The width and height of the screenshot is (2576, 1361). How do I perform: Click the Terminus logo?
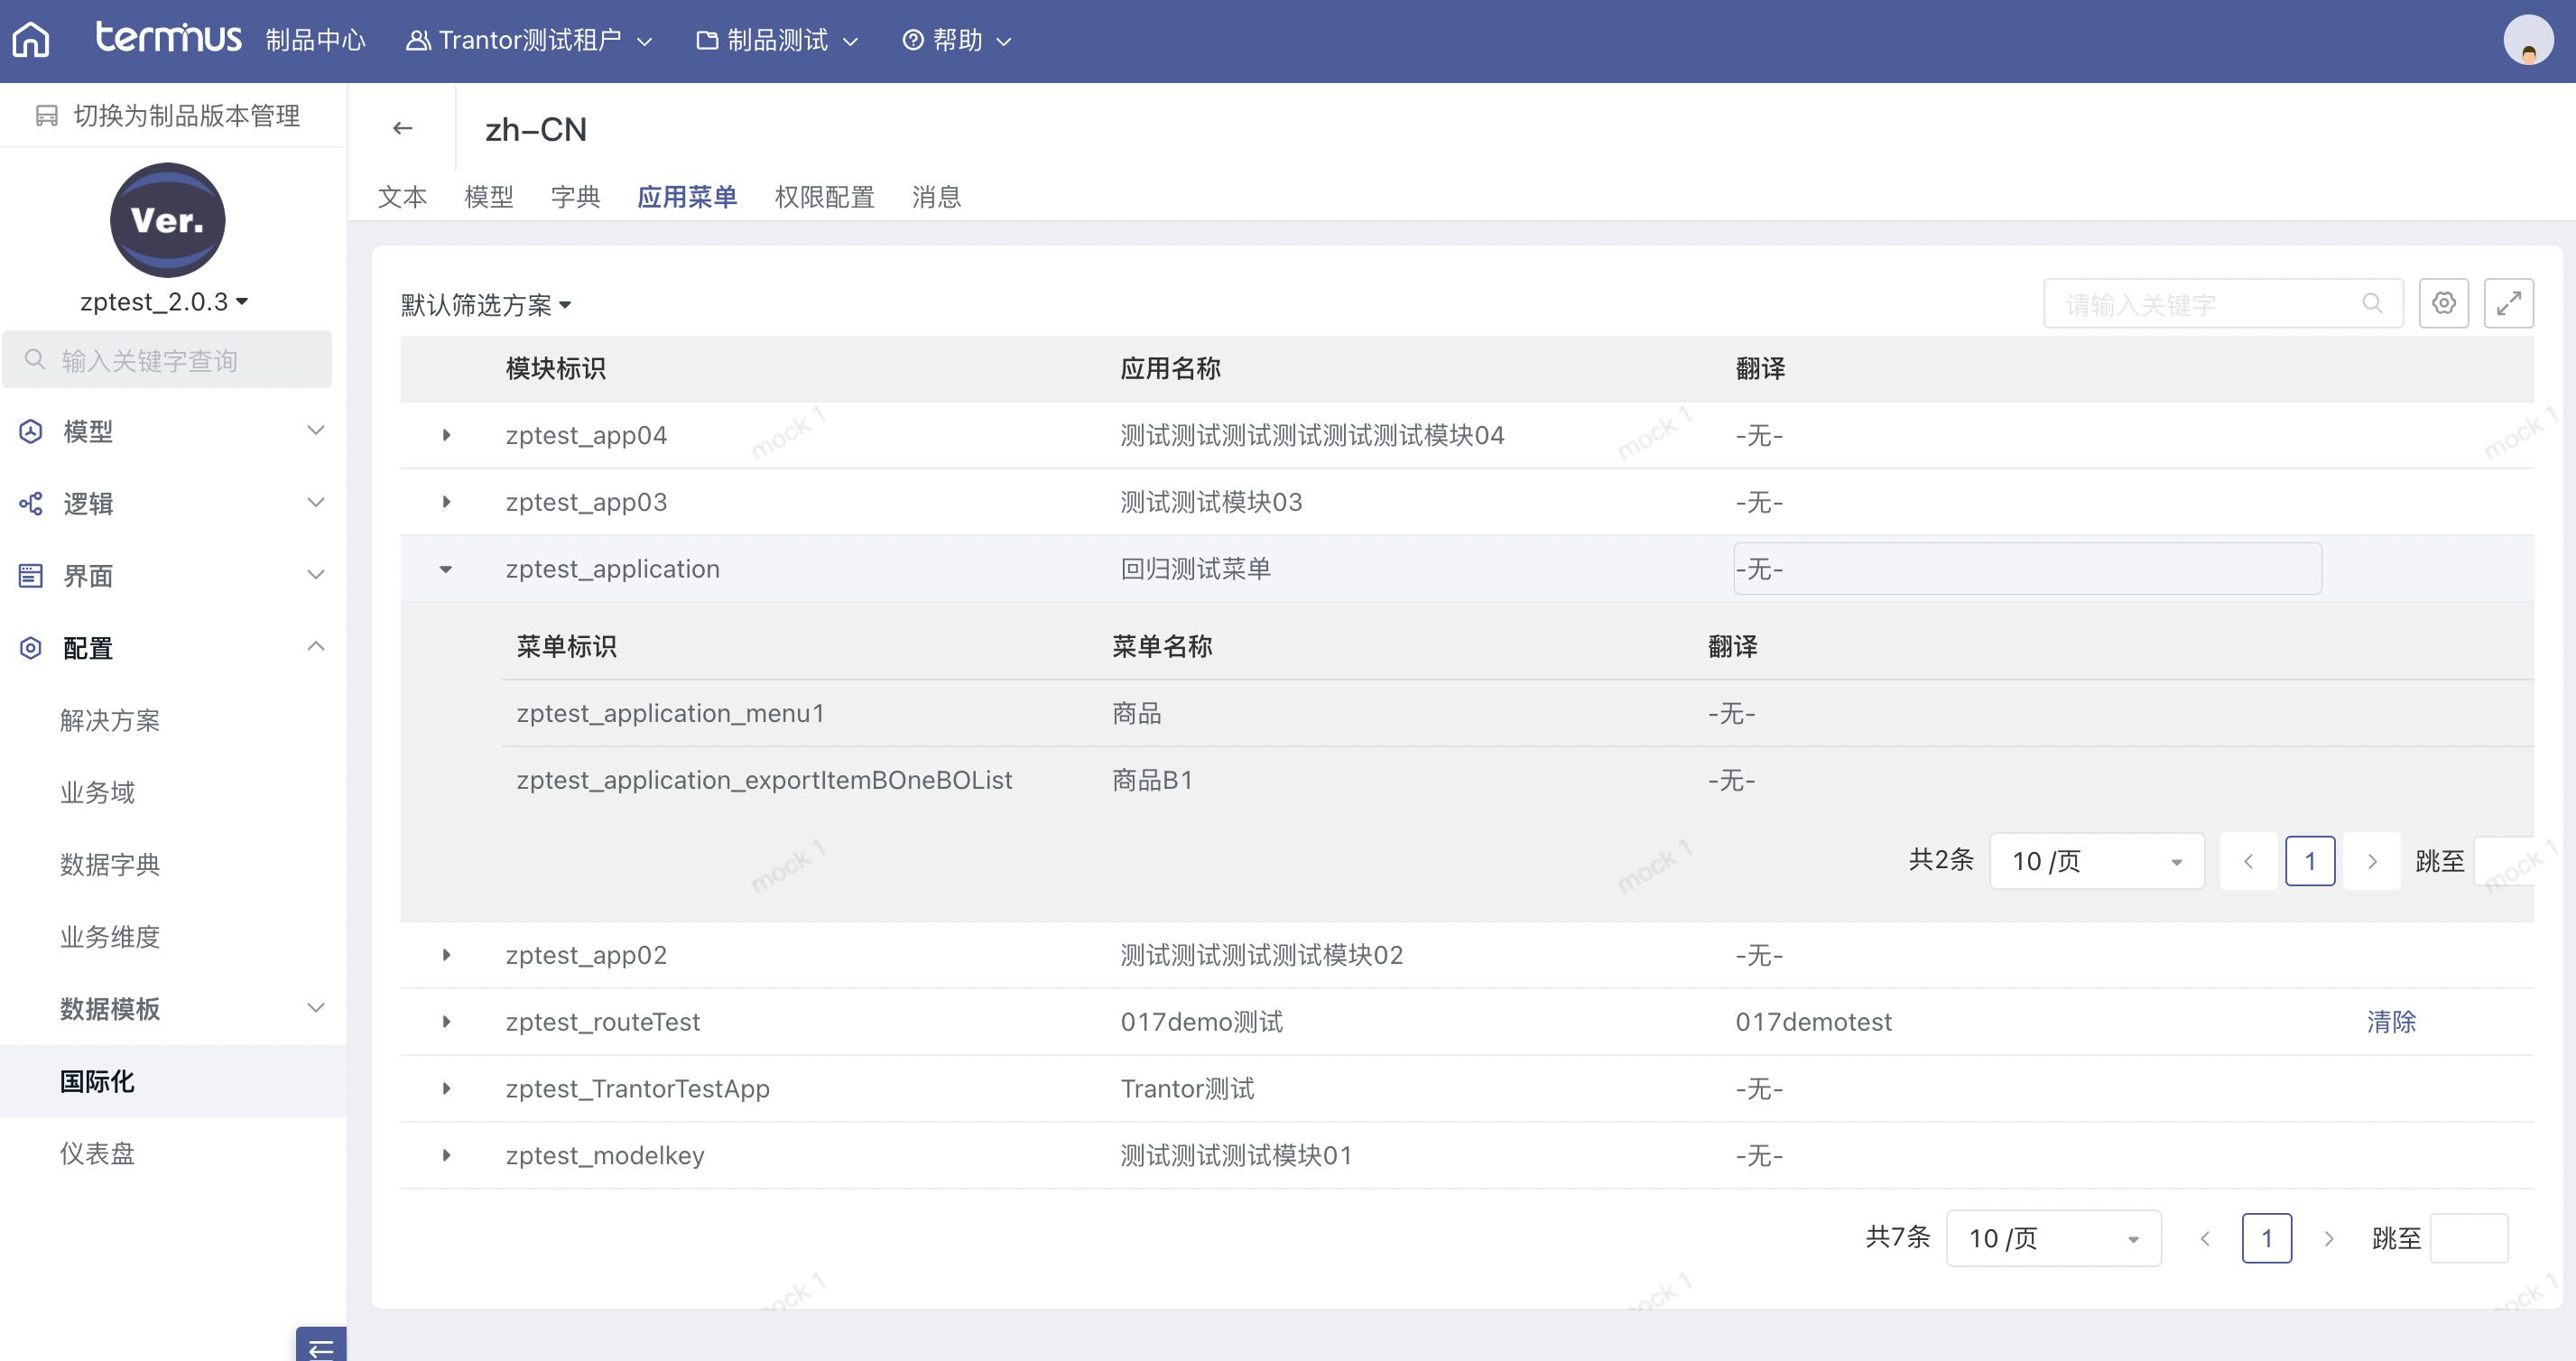[x=168, y=38]
